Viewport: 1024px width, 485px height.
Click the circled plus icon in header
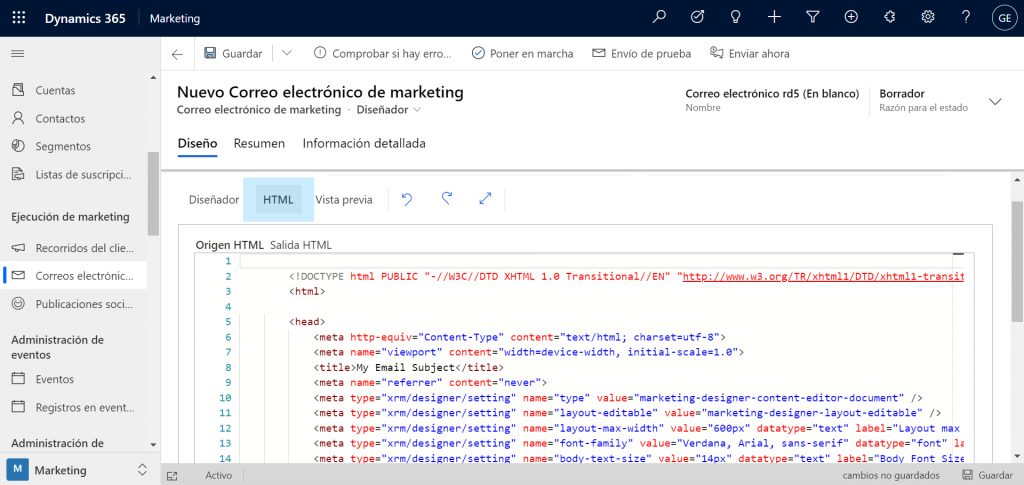coord(851,18)
